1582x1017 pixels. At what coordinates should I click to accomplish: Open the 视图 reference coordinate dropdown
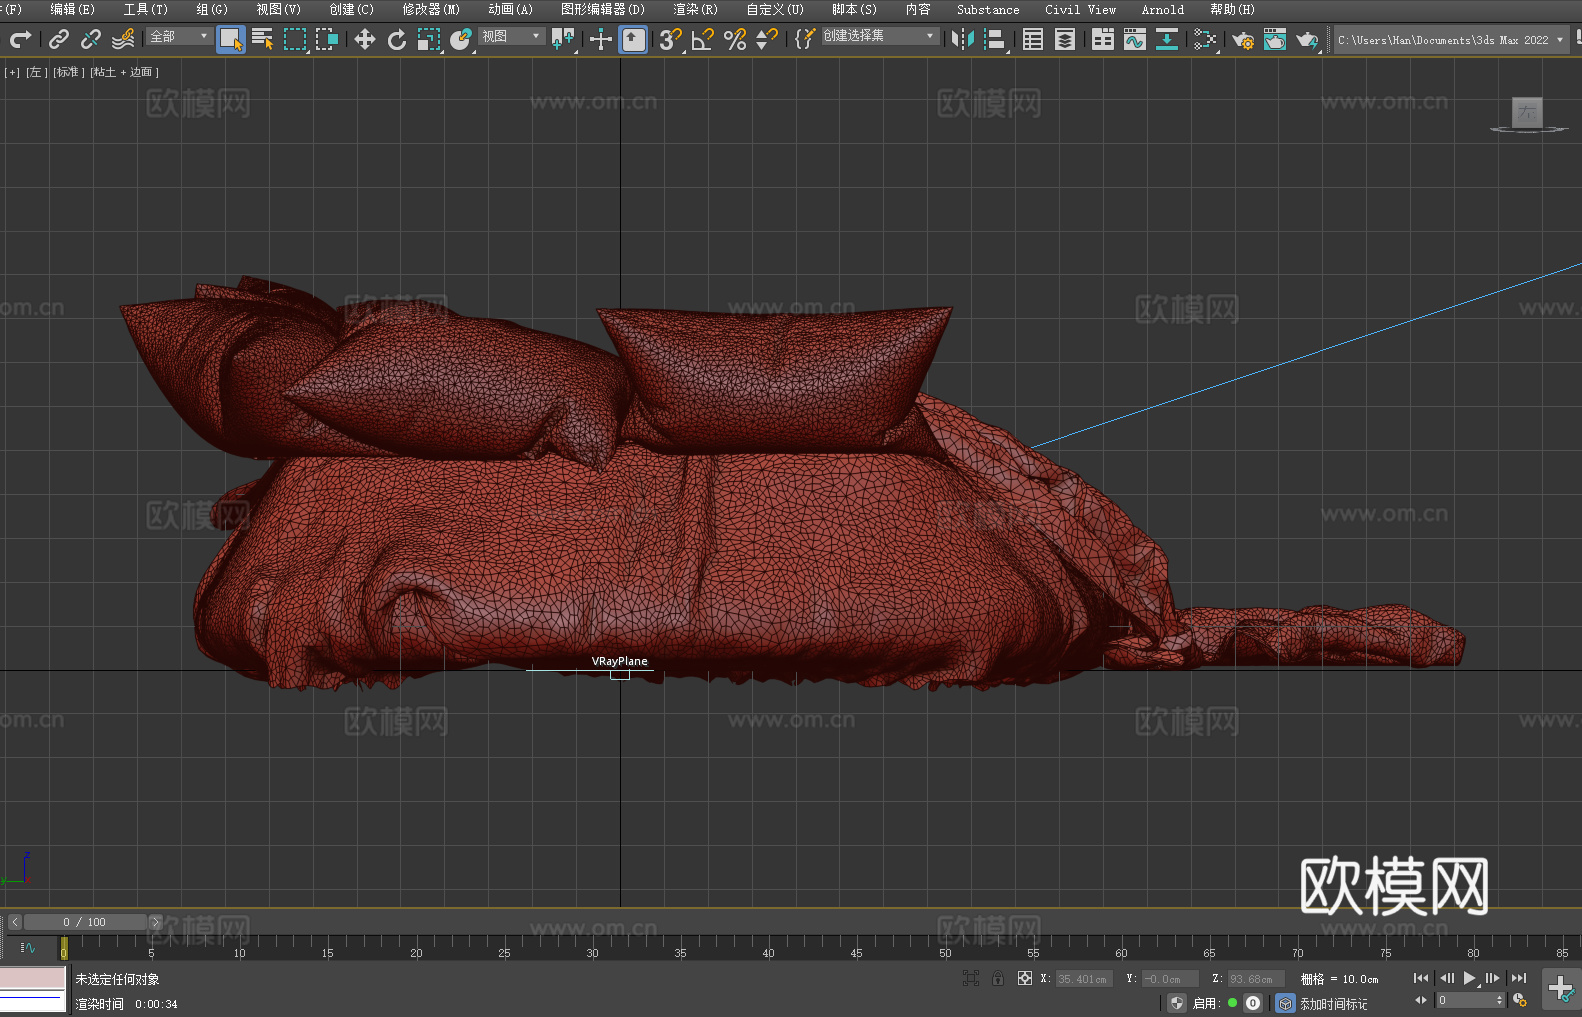pos(511,36)
